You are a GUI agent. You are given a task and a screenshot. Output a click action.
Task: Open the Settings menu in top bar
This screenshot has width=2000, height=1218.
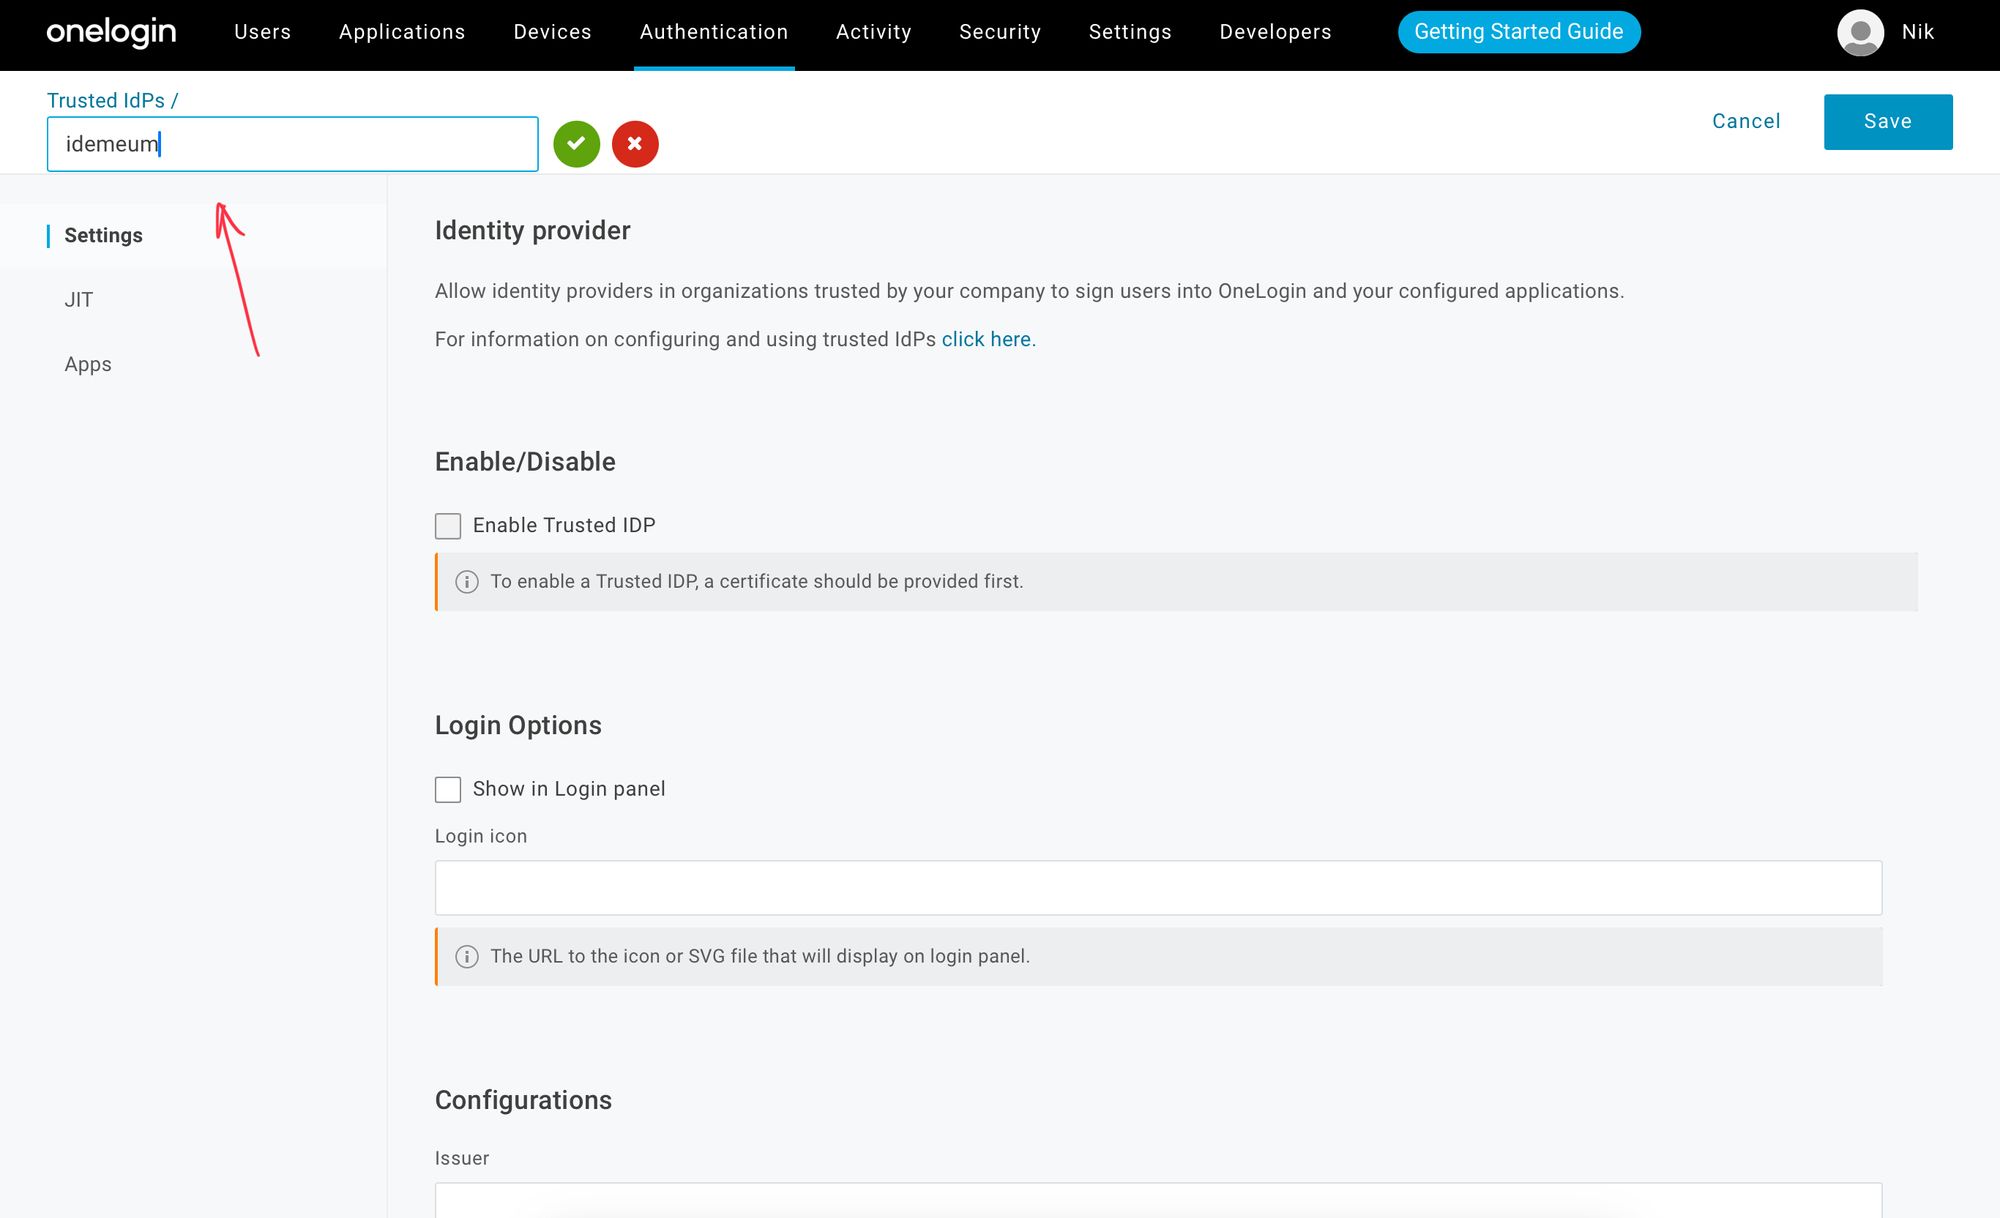click(x=1130, y=32)
